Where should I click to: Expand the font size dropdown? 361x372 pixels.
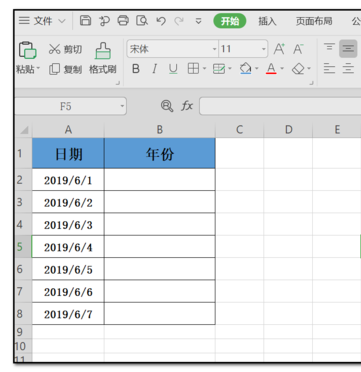(264, 49)
